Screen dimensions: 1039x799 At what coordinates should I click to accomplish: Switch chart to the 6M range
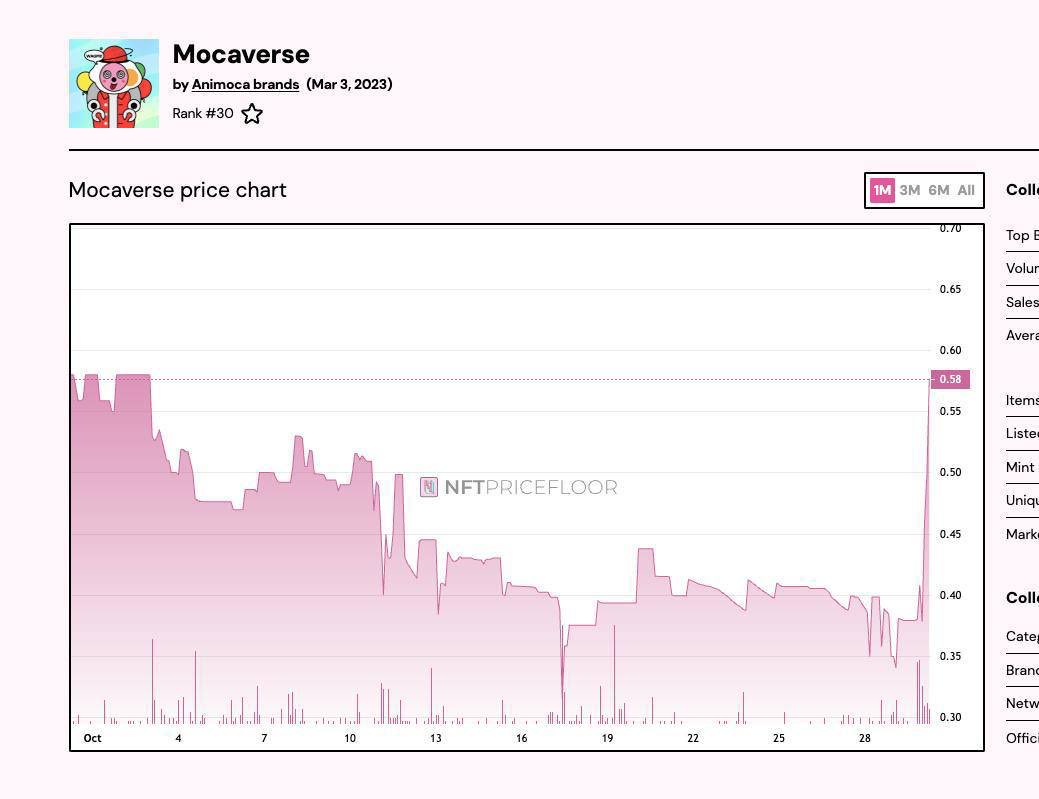pos(939,190)
